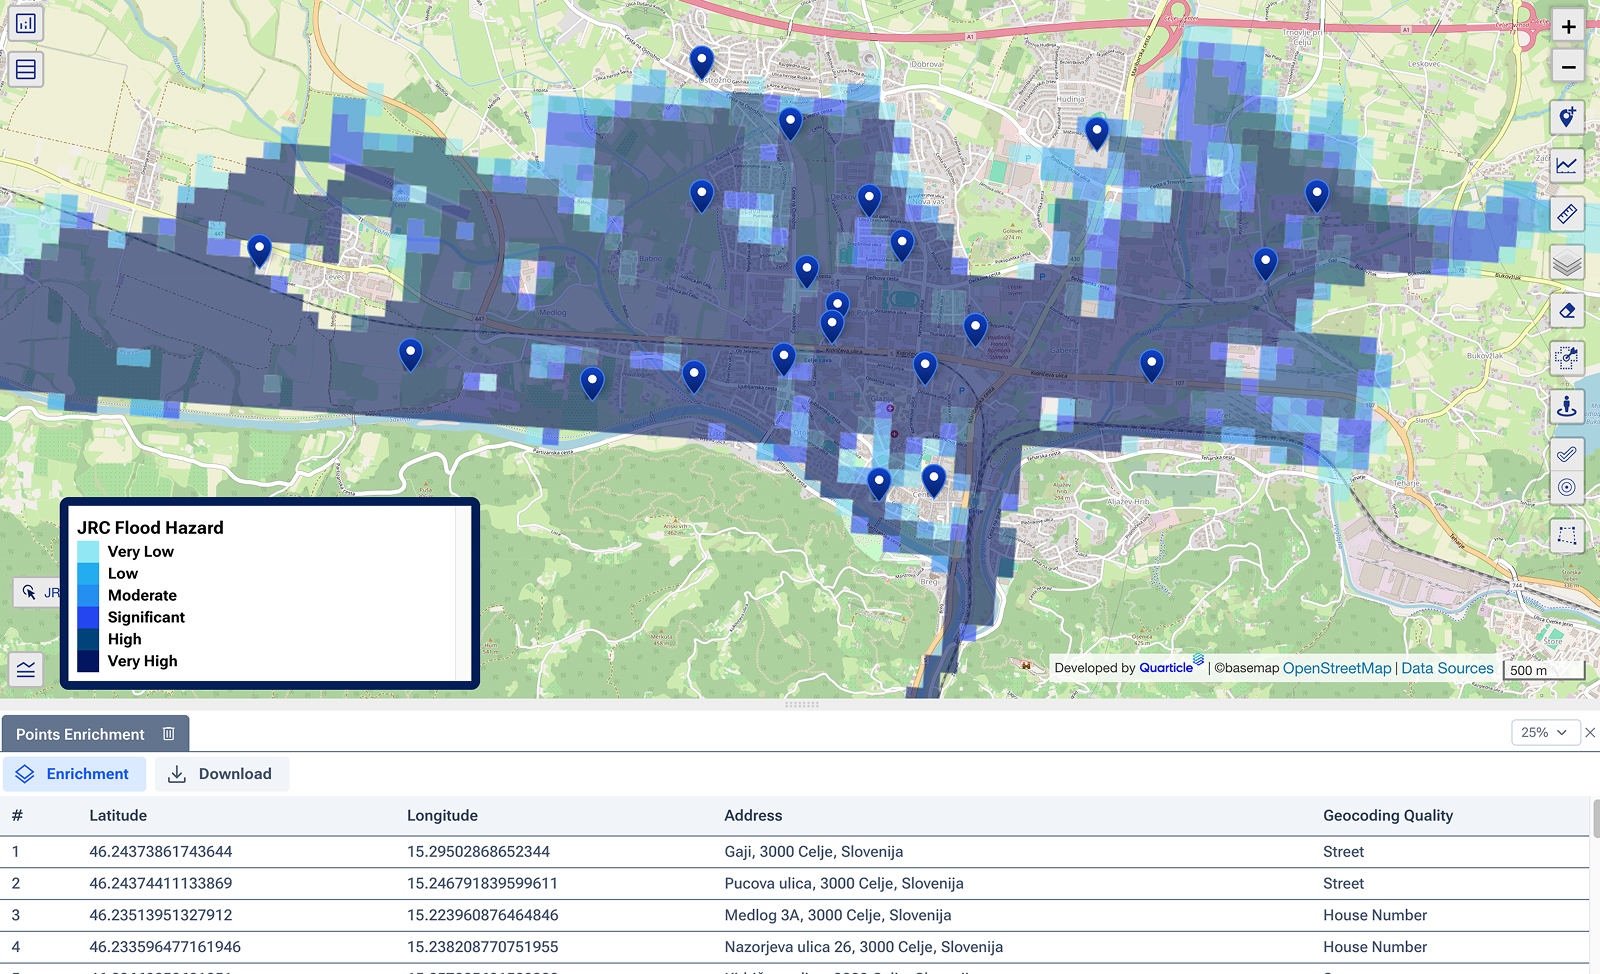The image size is (1600, 974).
Task: Delete the Points Enrichment layer via trash icon
Action: [168, 733]
